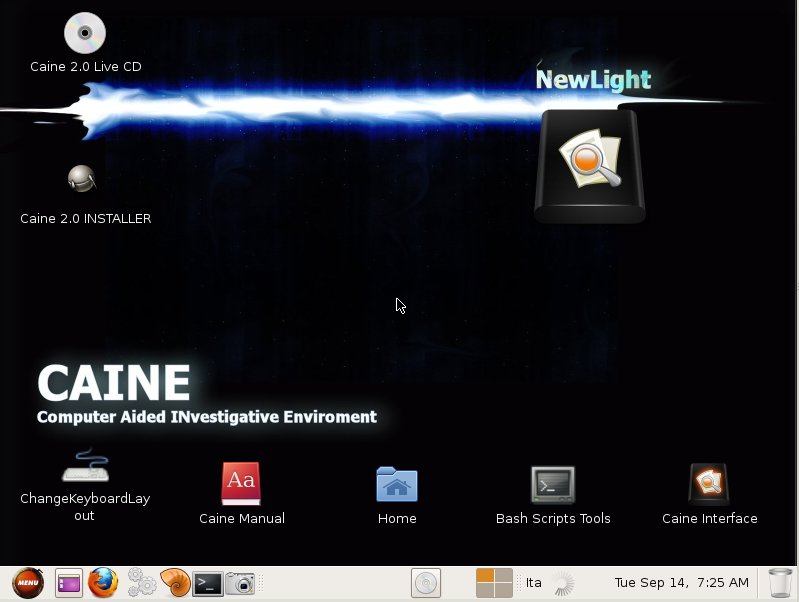Open the red MENU button in taskbar
The width and height of the screenshot is (799, 602).
click(x=28, y=583)
